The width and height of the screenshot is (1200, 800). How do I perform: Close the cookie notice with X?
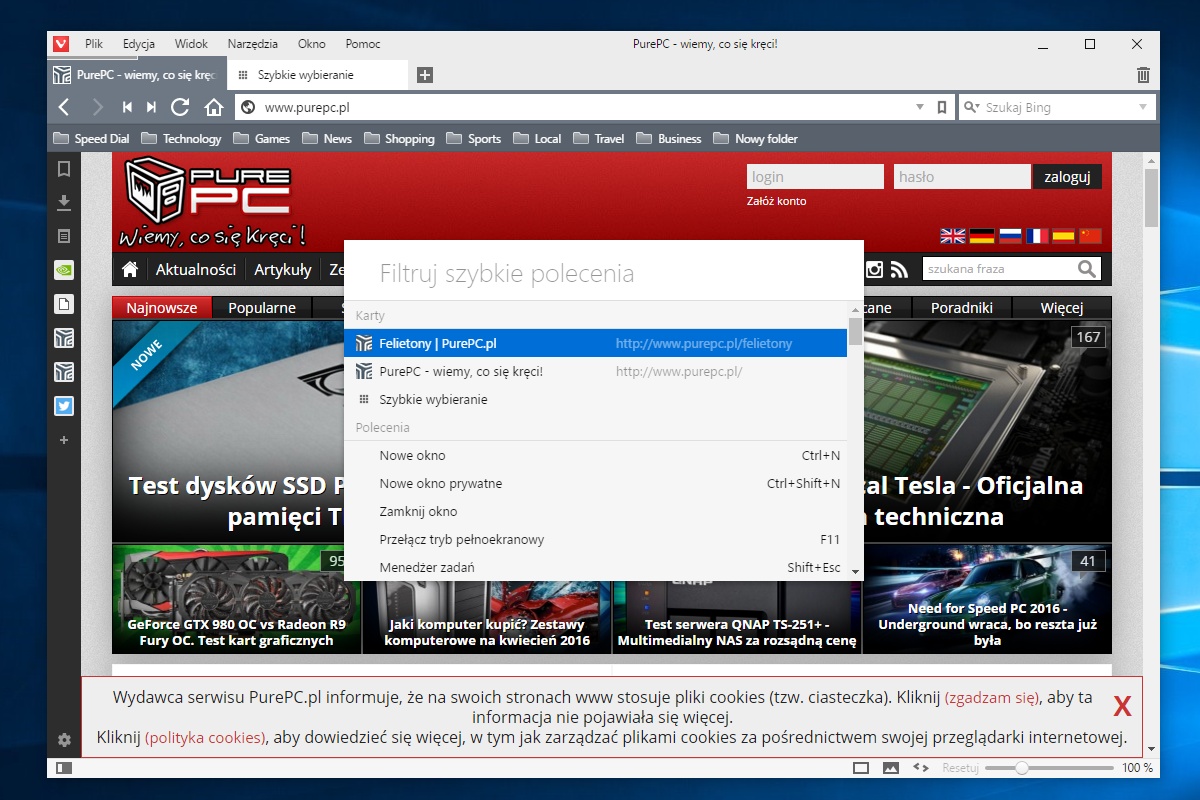1122,707
